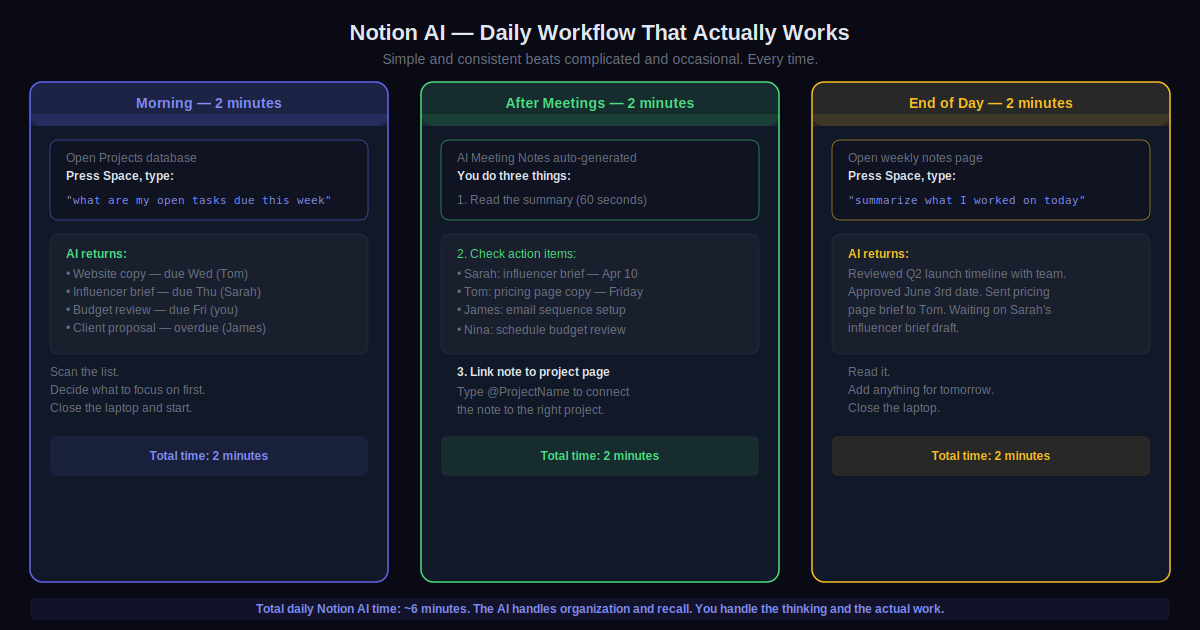The height and width of the screenshot is (630, 1200).
Task: Select the "Website copy — due Wed (Tom)" item
Action: (x=157, y=273)
